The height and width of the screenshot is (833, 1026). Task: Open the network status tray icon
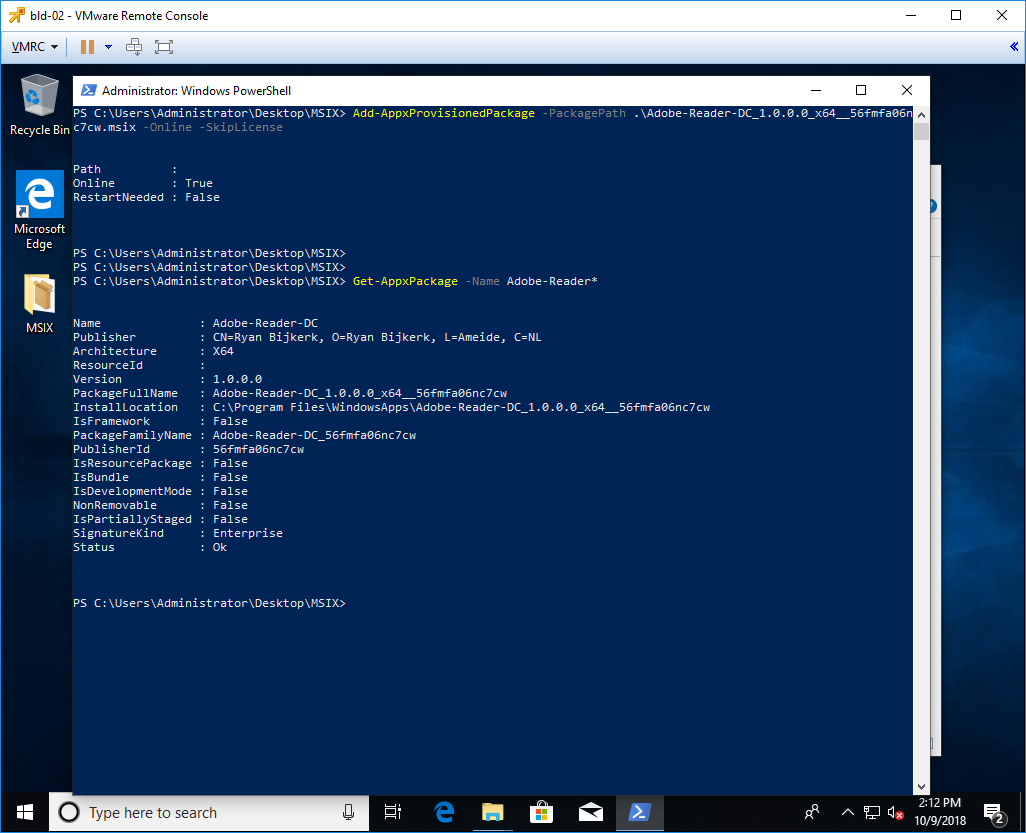tap(872, 813)
